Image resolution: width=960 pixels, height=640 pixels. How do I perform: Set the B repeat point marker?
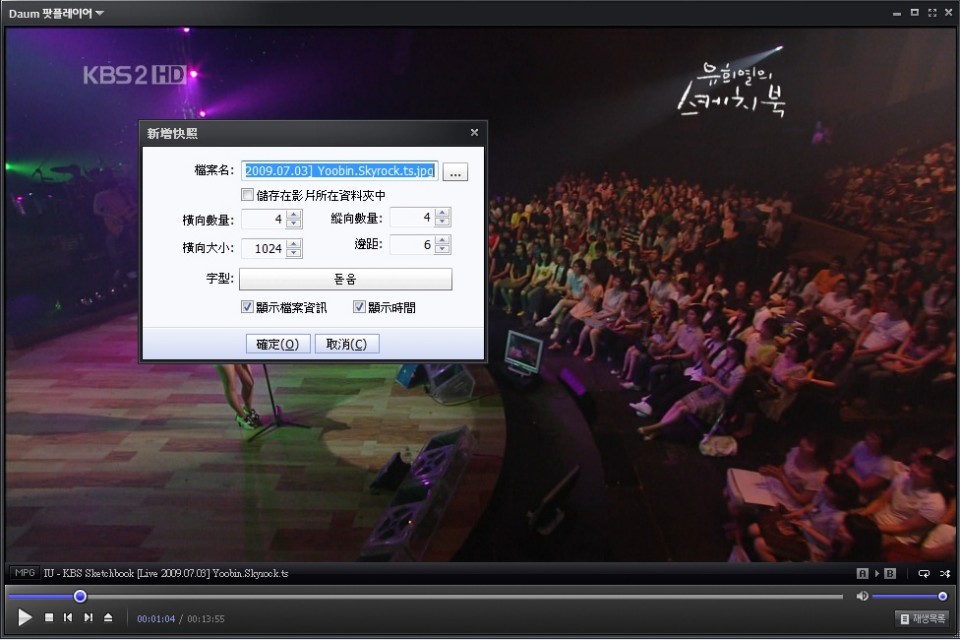tap(890, 573)
